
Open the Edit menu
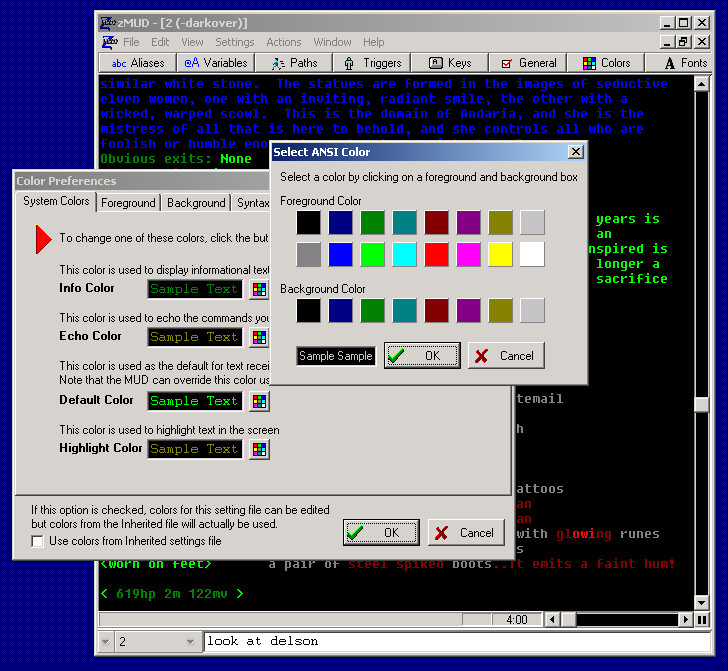click(x=160, y=42)
